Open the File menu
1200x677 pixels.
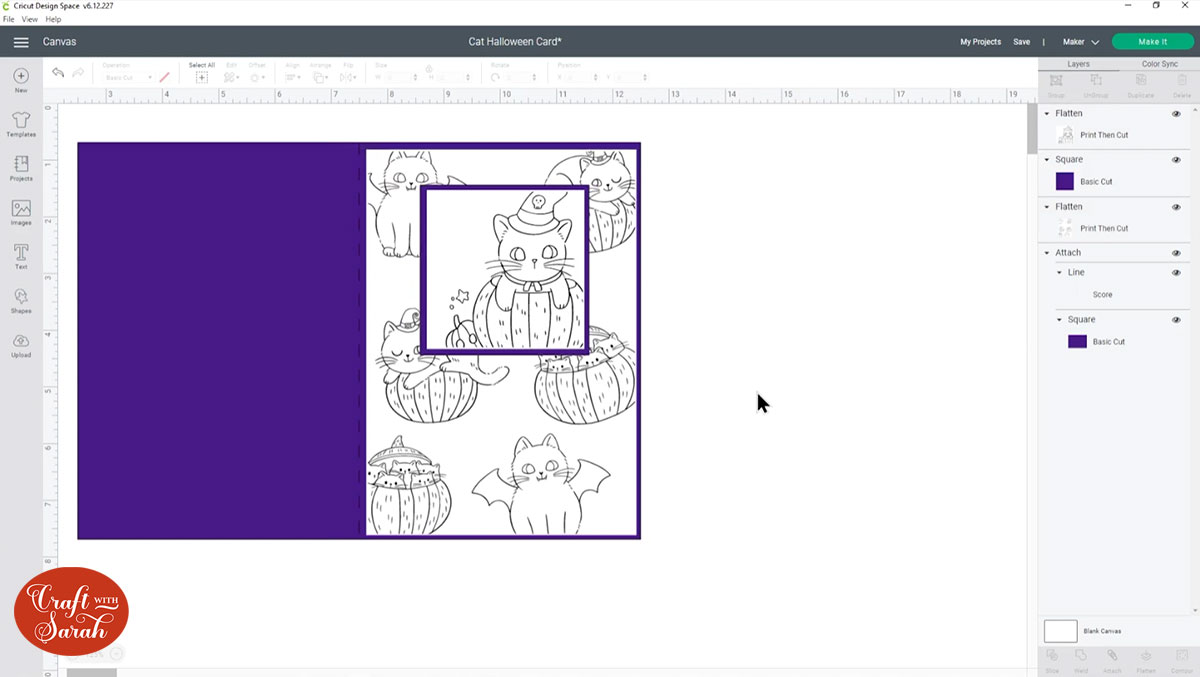[x=8, y=19]
